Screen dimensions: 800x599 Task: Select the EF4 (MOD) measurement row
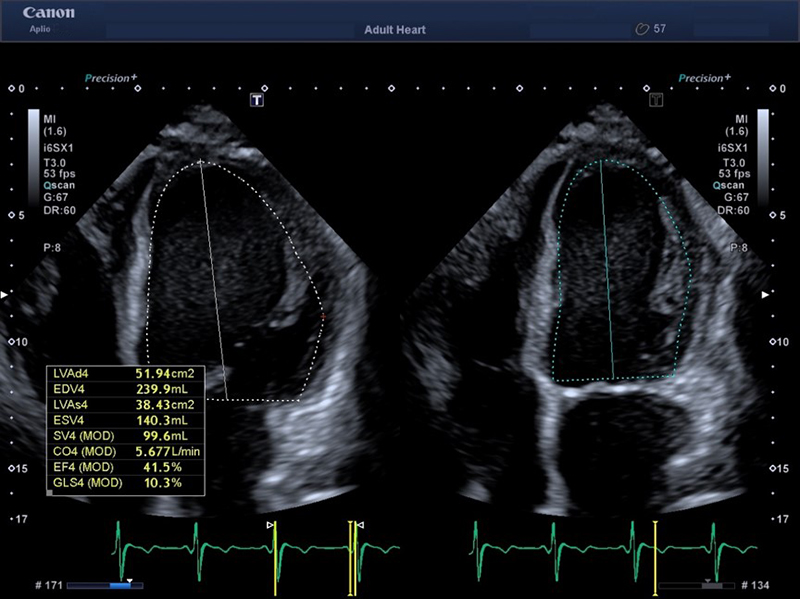click(x=125, y=467)
